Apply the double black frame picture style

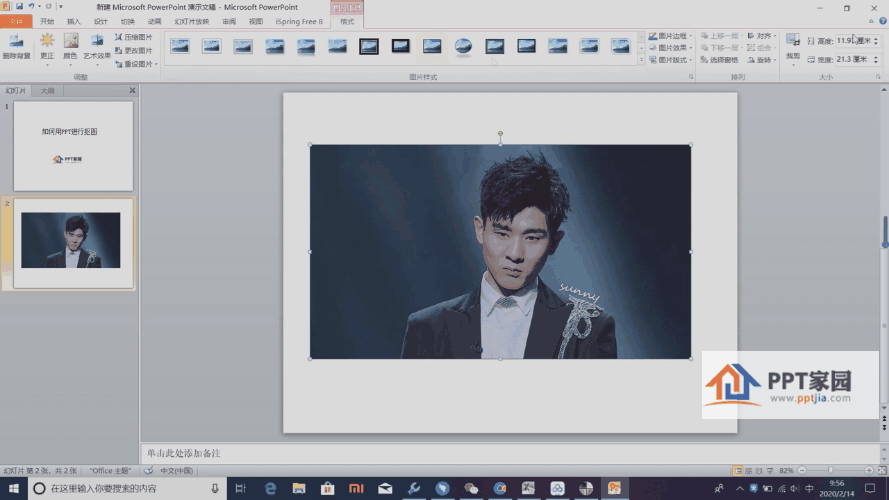369,46
